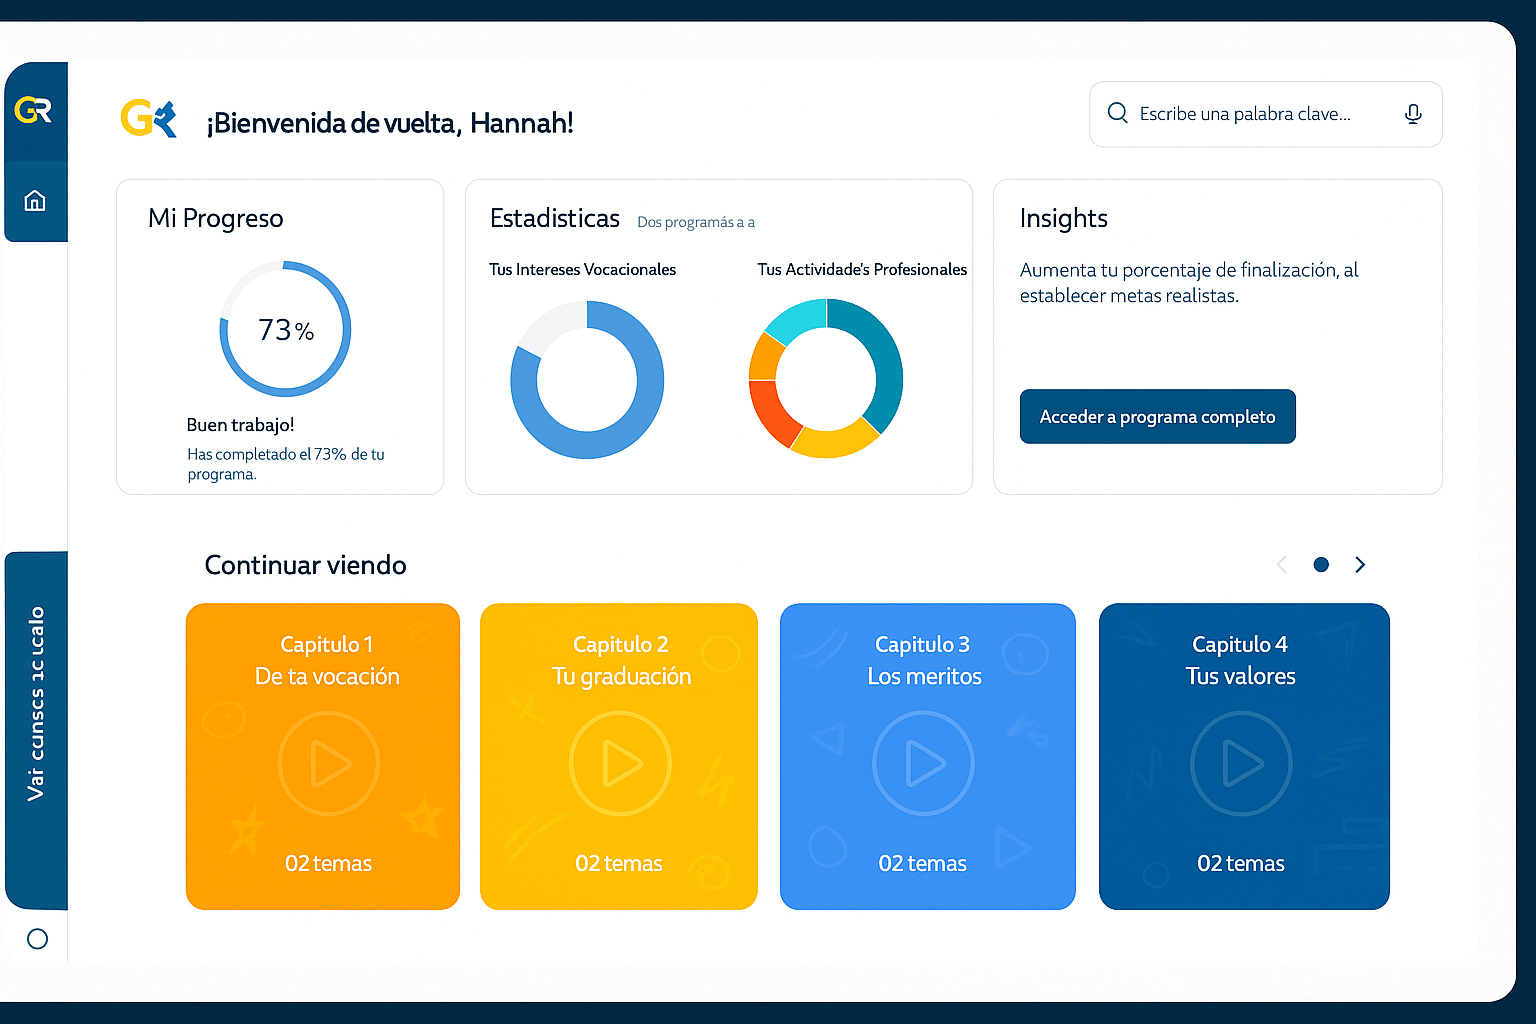The image size is (1536, 1024).
Task: Click the 'Dos programás a a' link
Action: (696, 222)
